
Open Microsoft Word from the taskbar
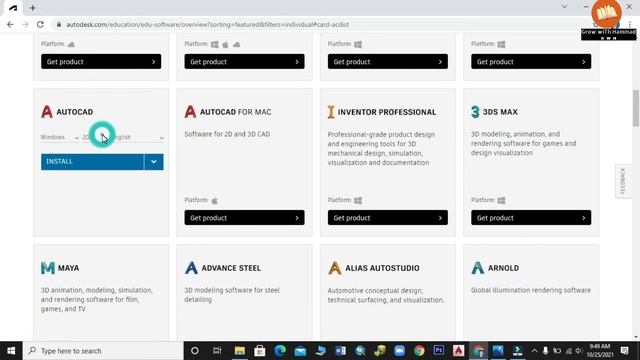point(340,351)
